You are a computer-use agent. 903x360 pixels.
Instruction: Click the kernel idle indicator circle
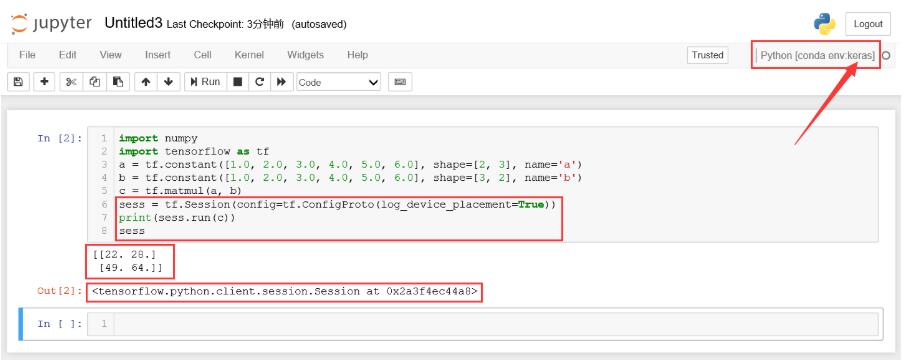click(886, 55)
